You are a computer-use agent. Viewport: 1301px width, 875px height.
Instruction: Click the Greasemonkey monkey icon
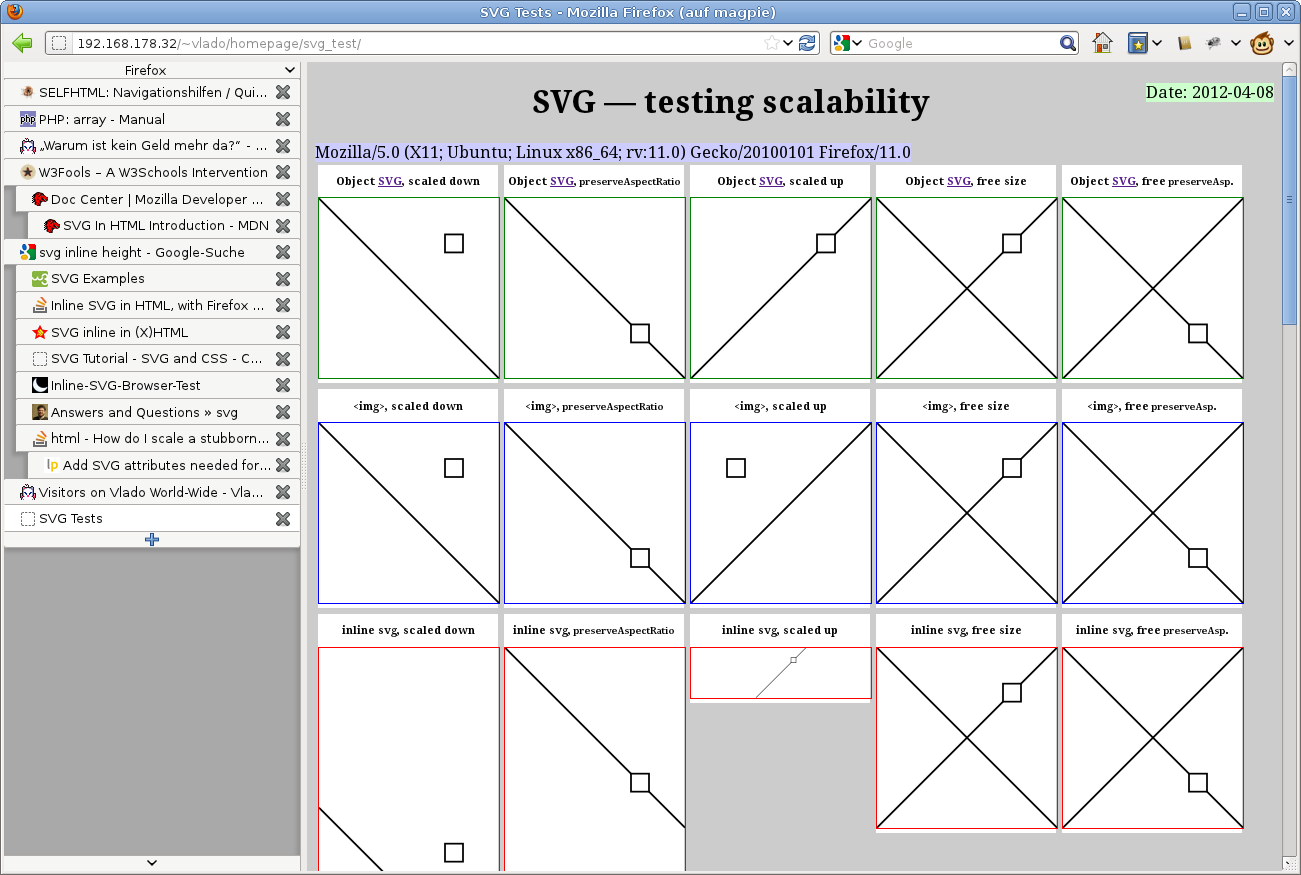(x=1262, y=43)
